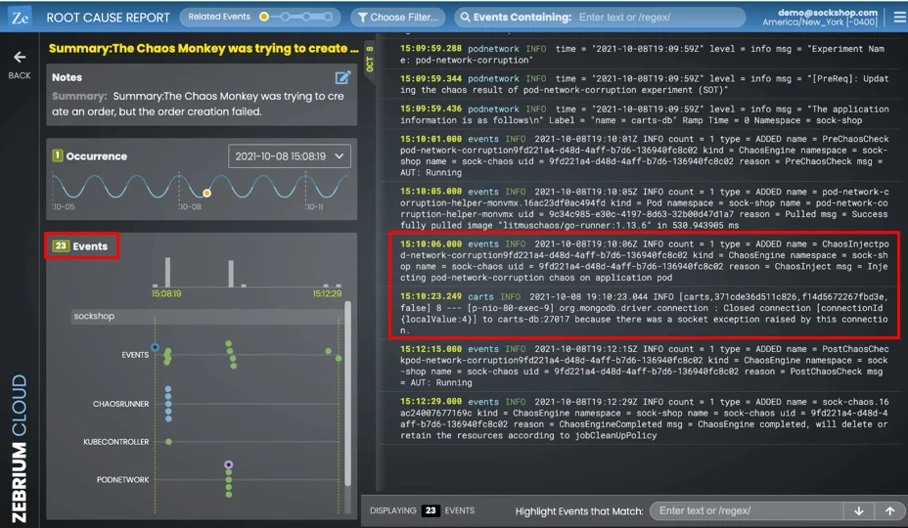
Task: Click the Occurrence heading
Action: (x=90, y=156)
